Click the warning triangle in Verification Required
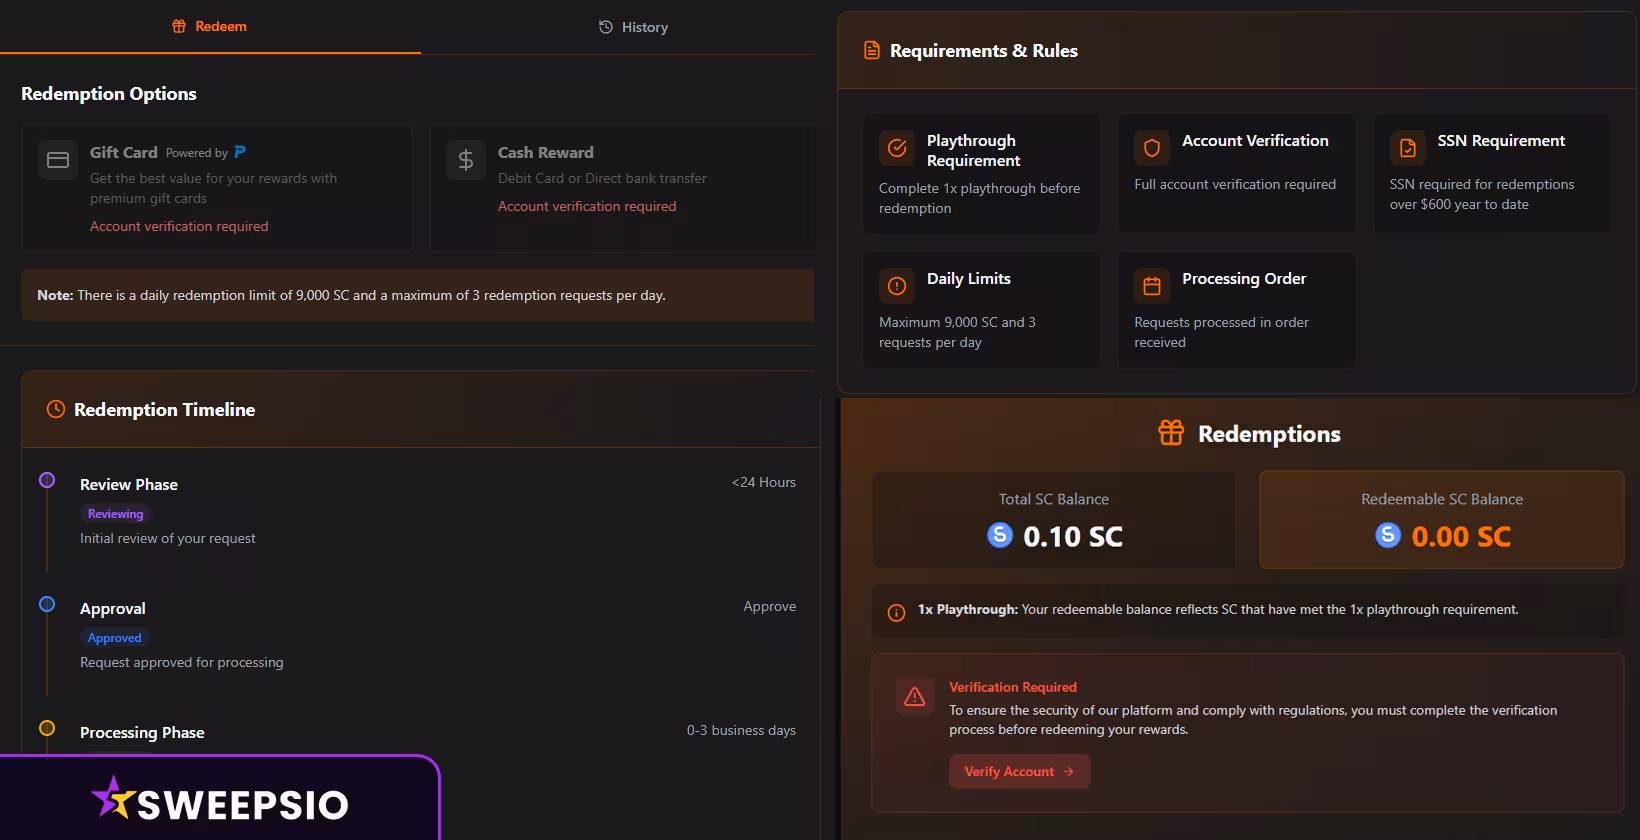The height and width of the screenshot is (840, 1640). (914, 697)
